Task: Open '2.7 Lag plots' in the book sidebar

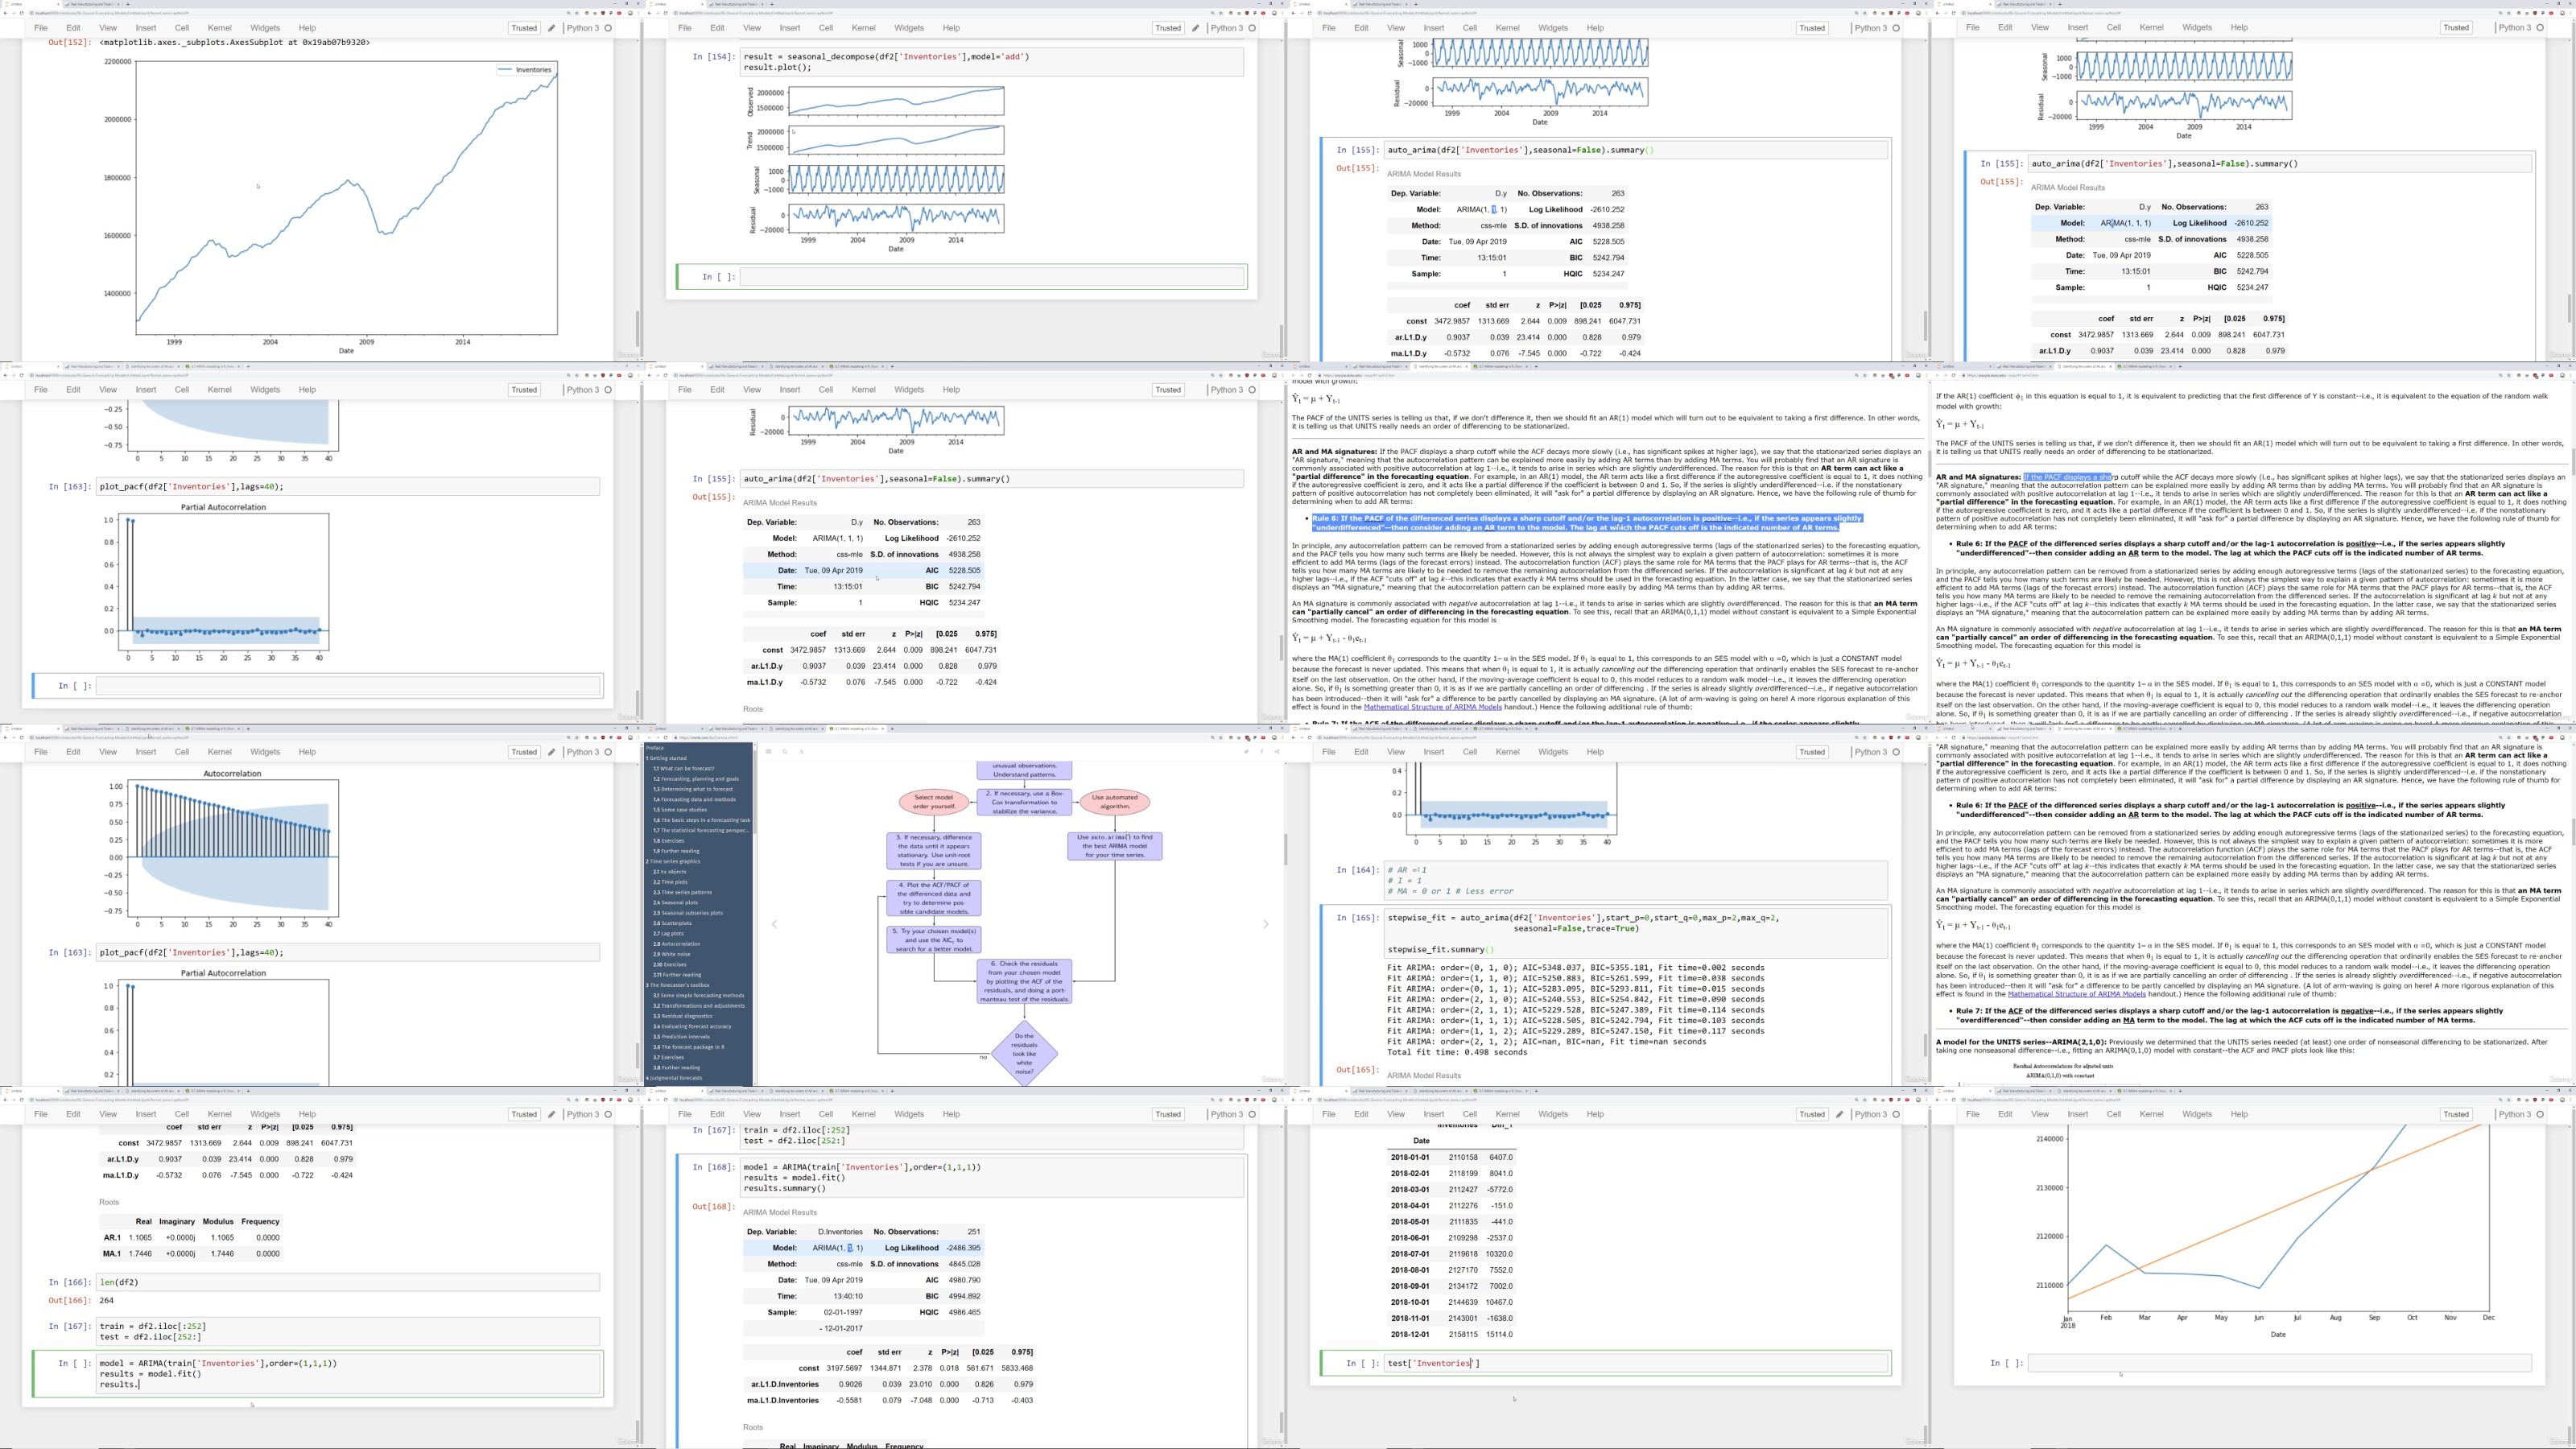Action: pos(669,934)
